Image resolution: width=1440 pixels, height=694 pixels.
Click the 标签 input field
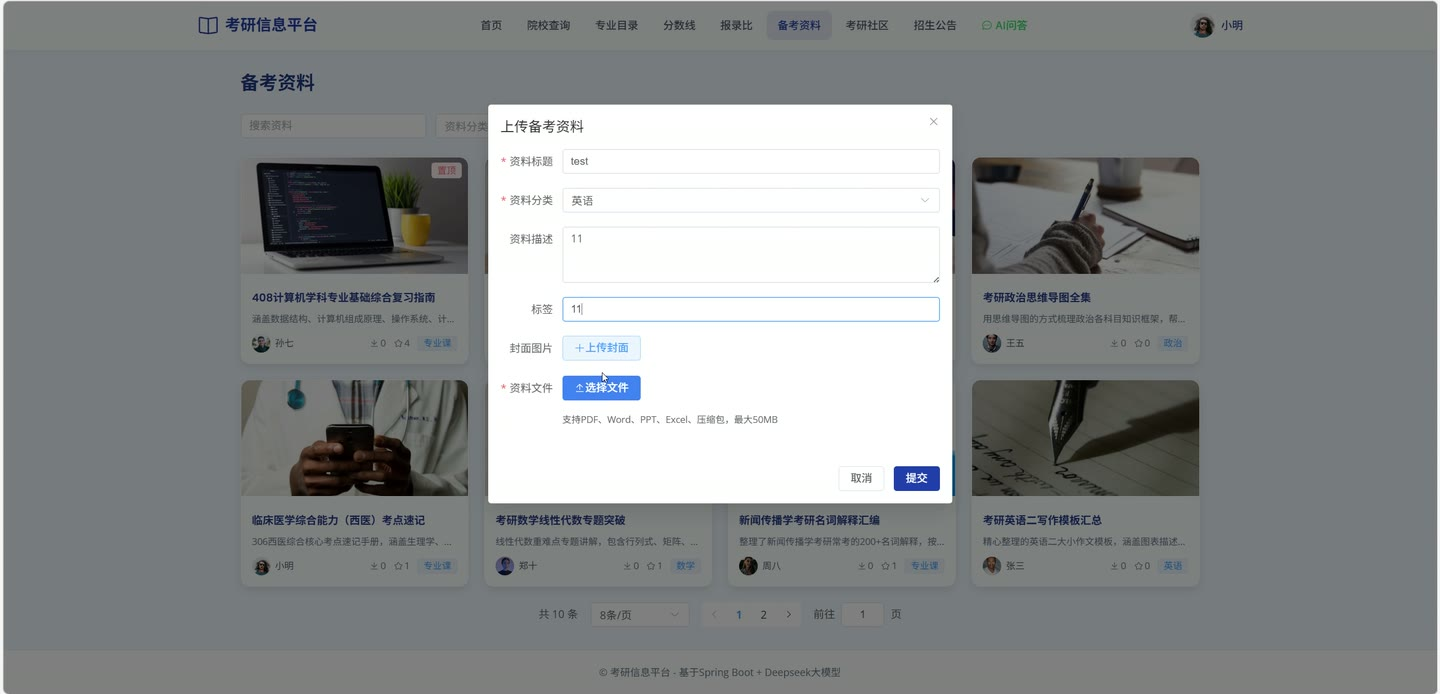coord(751,309)
